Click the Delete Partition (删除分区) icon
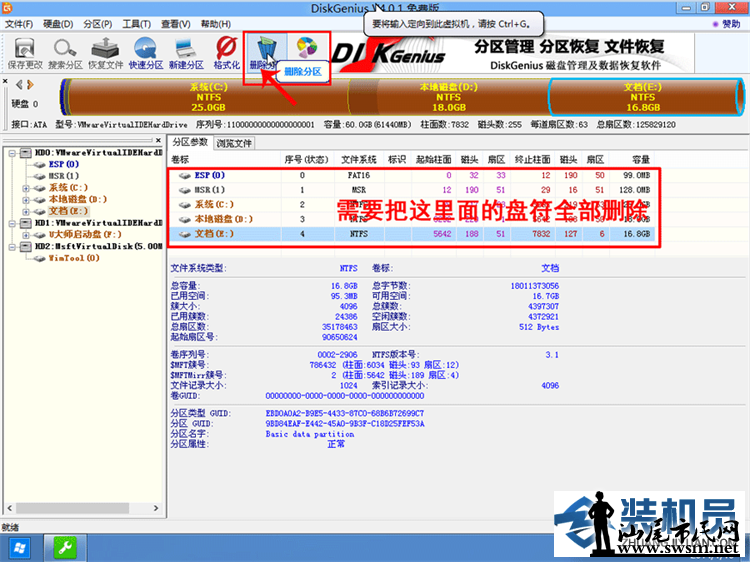 265,53
